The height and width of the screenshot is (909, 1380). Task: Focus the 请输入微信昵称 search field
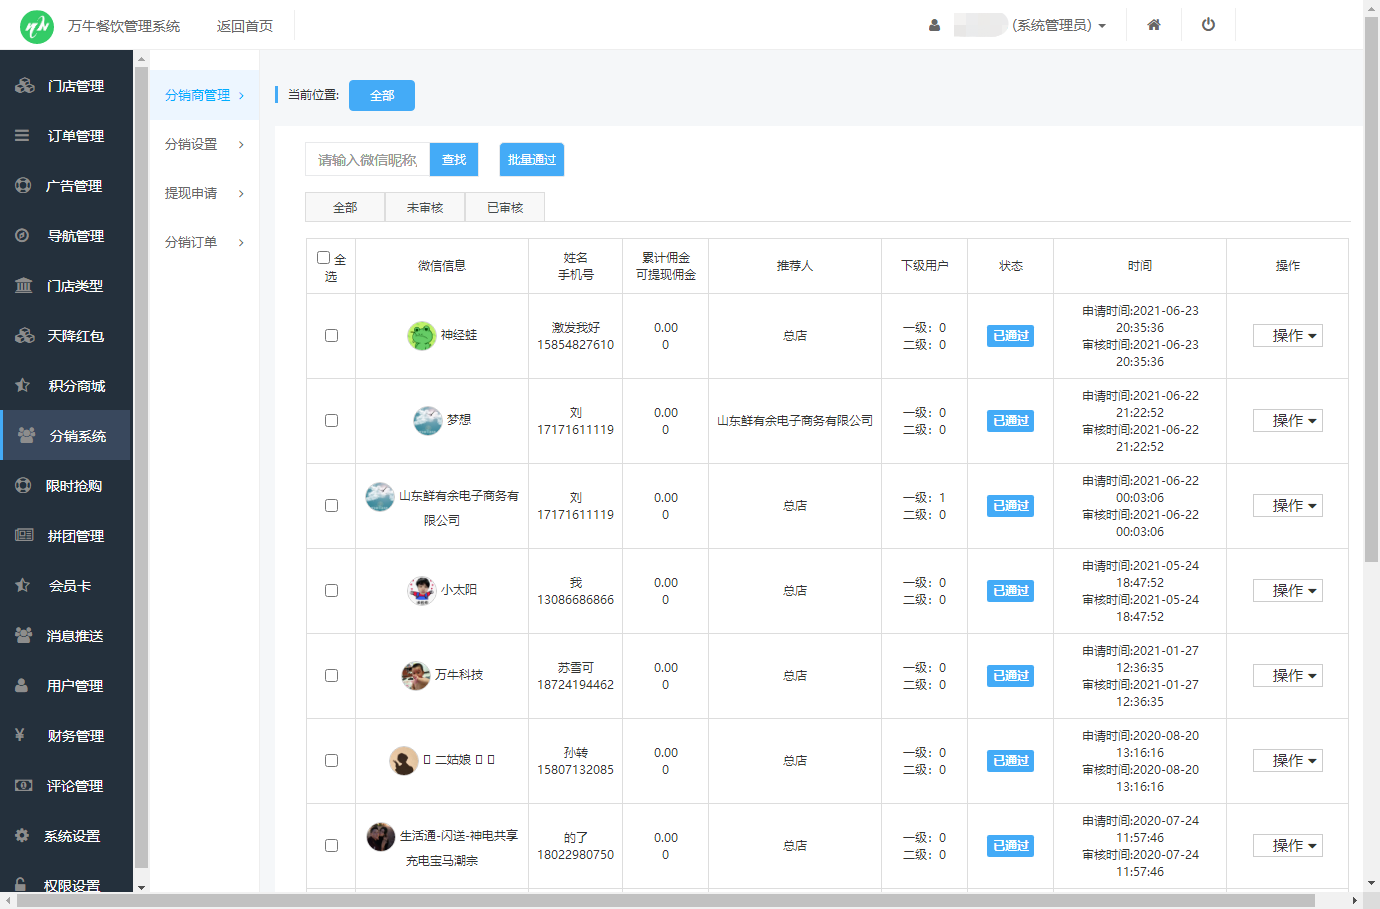coord(367,160)
